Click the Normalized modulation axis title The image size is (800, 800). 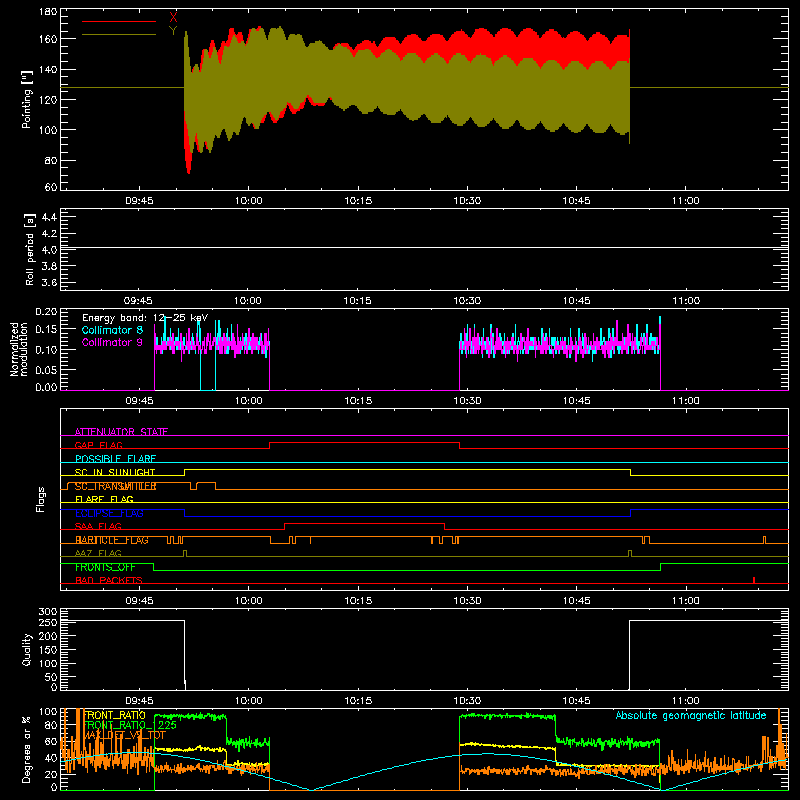[x=19, y=349]
